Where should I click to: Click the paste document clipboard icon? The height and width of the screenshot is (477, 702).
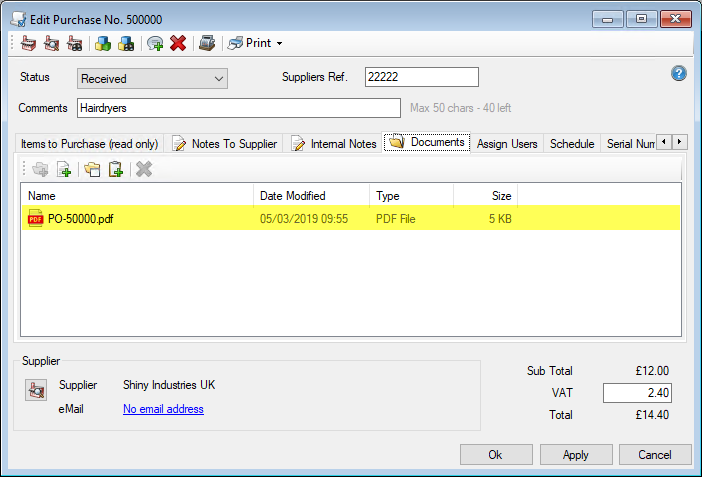116,169
